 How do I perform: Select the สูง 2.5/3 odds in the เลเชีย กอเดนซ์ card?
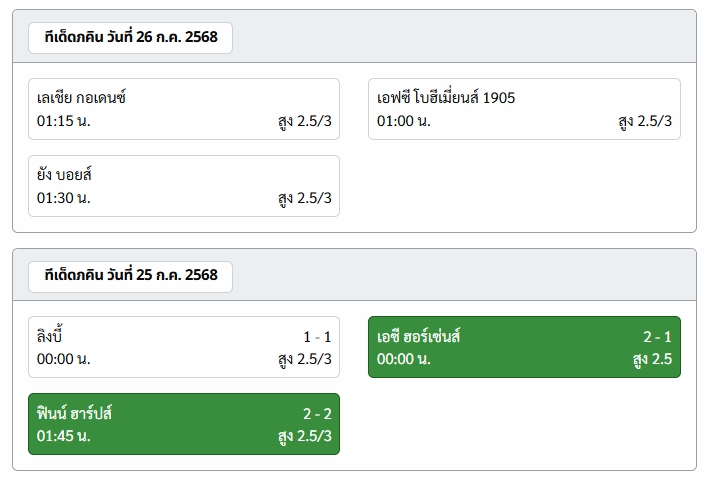tap(305, 121)
